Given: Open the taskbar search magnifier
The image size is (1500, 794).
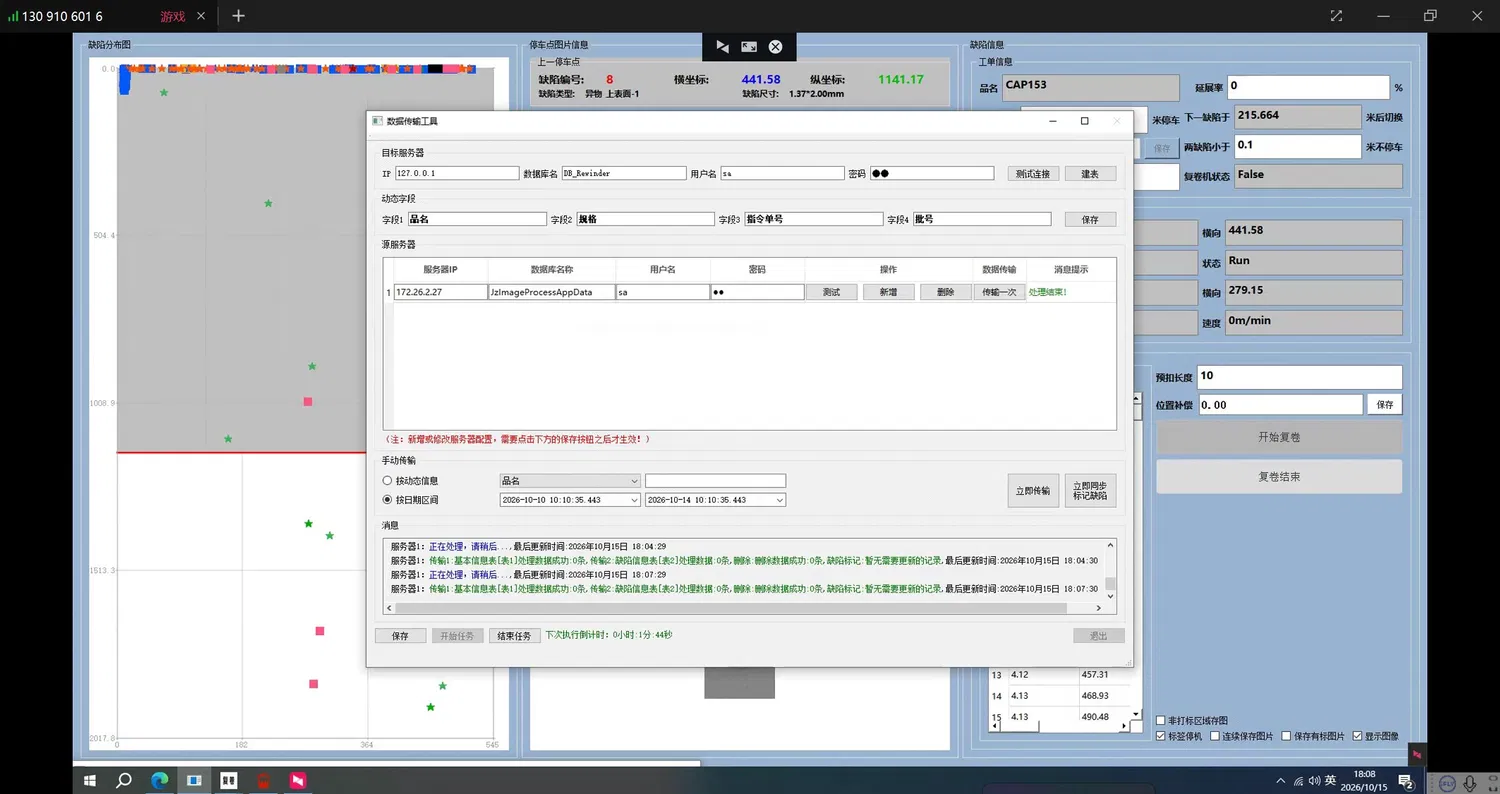Looking at the screenshot, I should point(125,780).
